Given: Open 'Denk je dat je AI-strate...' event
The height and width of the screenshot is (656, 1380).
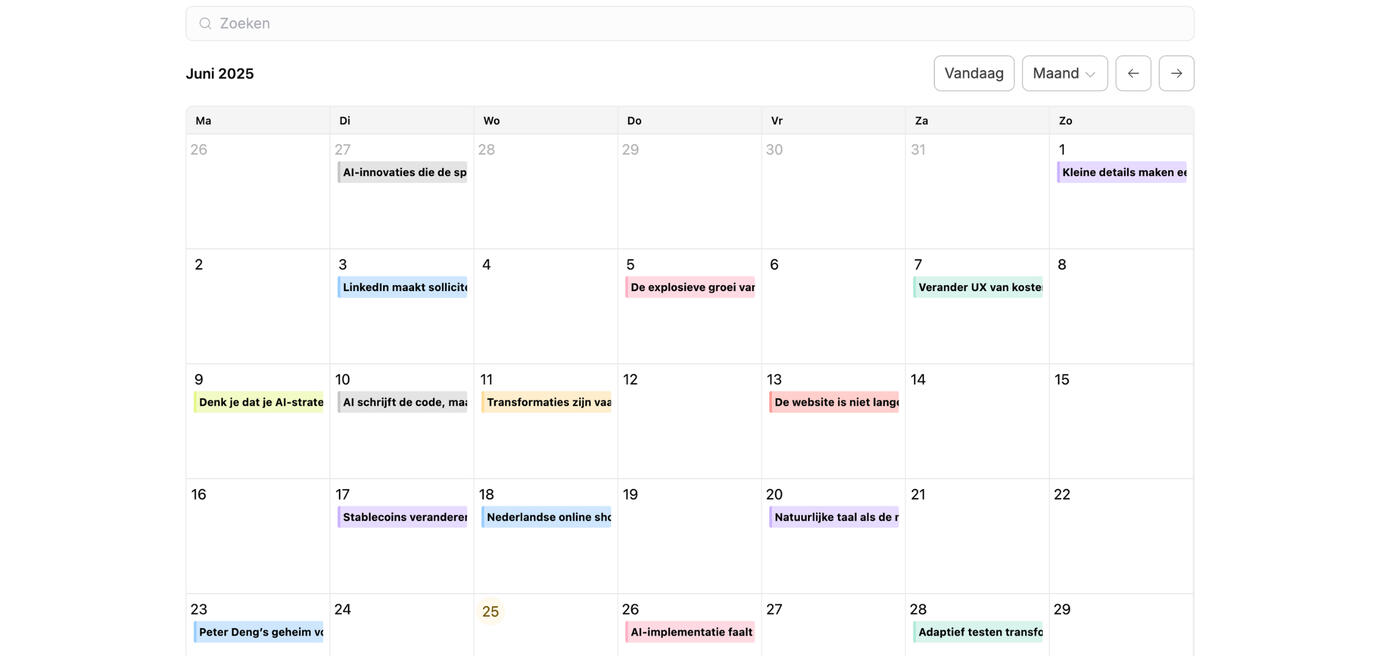Looking at the screenshot, I should point(259,402).
